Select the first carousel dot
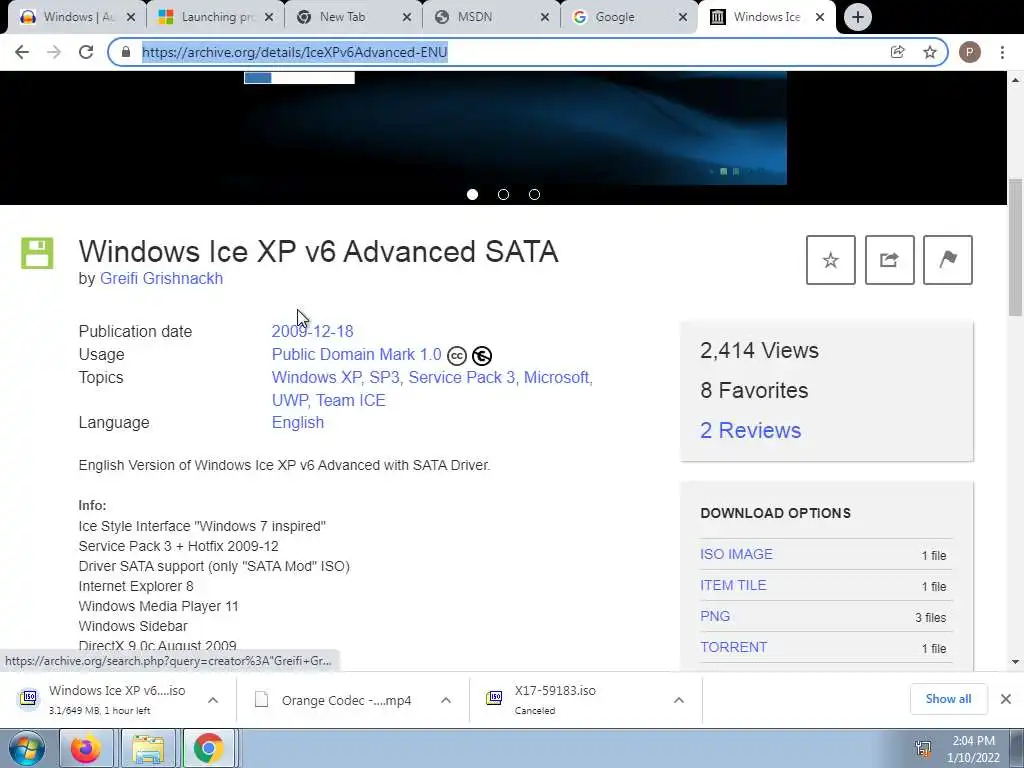Image resolution: width=1024 pixels, height=768 pixels. [x=472, y=195]
